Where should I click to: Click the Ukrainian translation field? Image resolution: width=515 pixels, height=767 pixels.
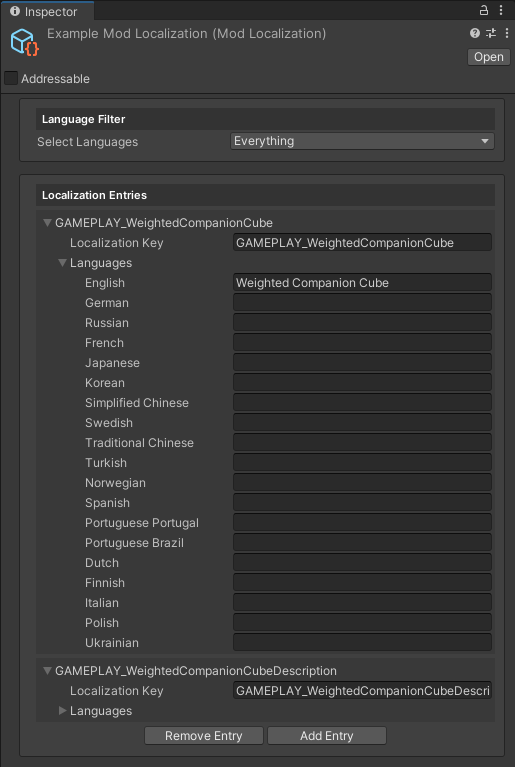(362, 643)
